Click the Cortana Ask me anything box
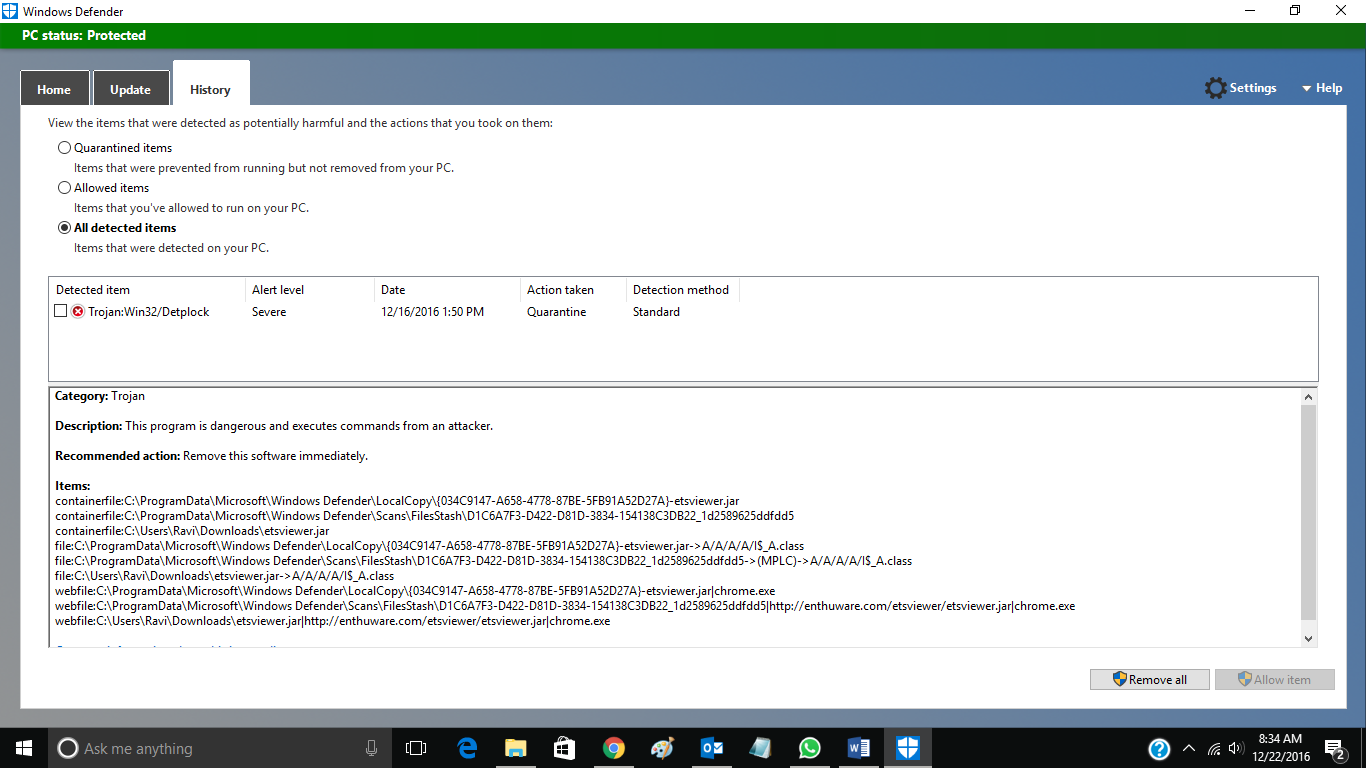Screen dimensions: 1366x768 pos(220,748)
